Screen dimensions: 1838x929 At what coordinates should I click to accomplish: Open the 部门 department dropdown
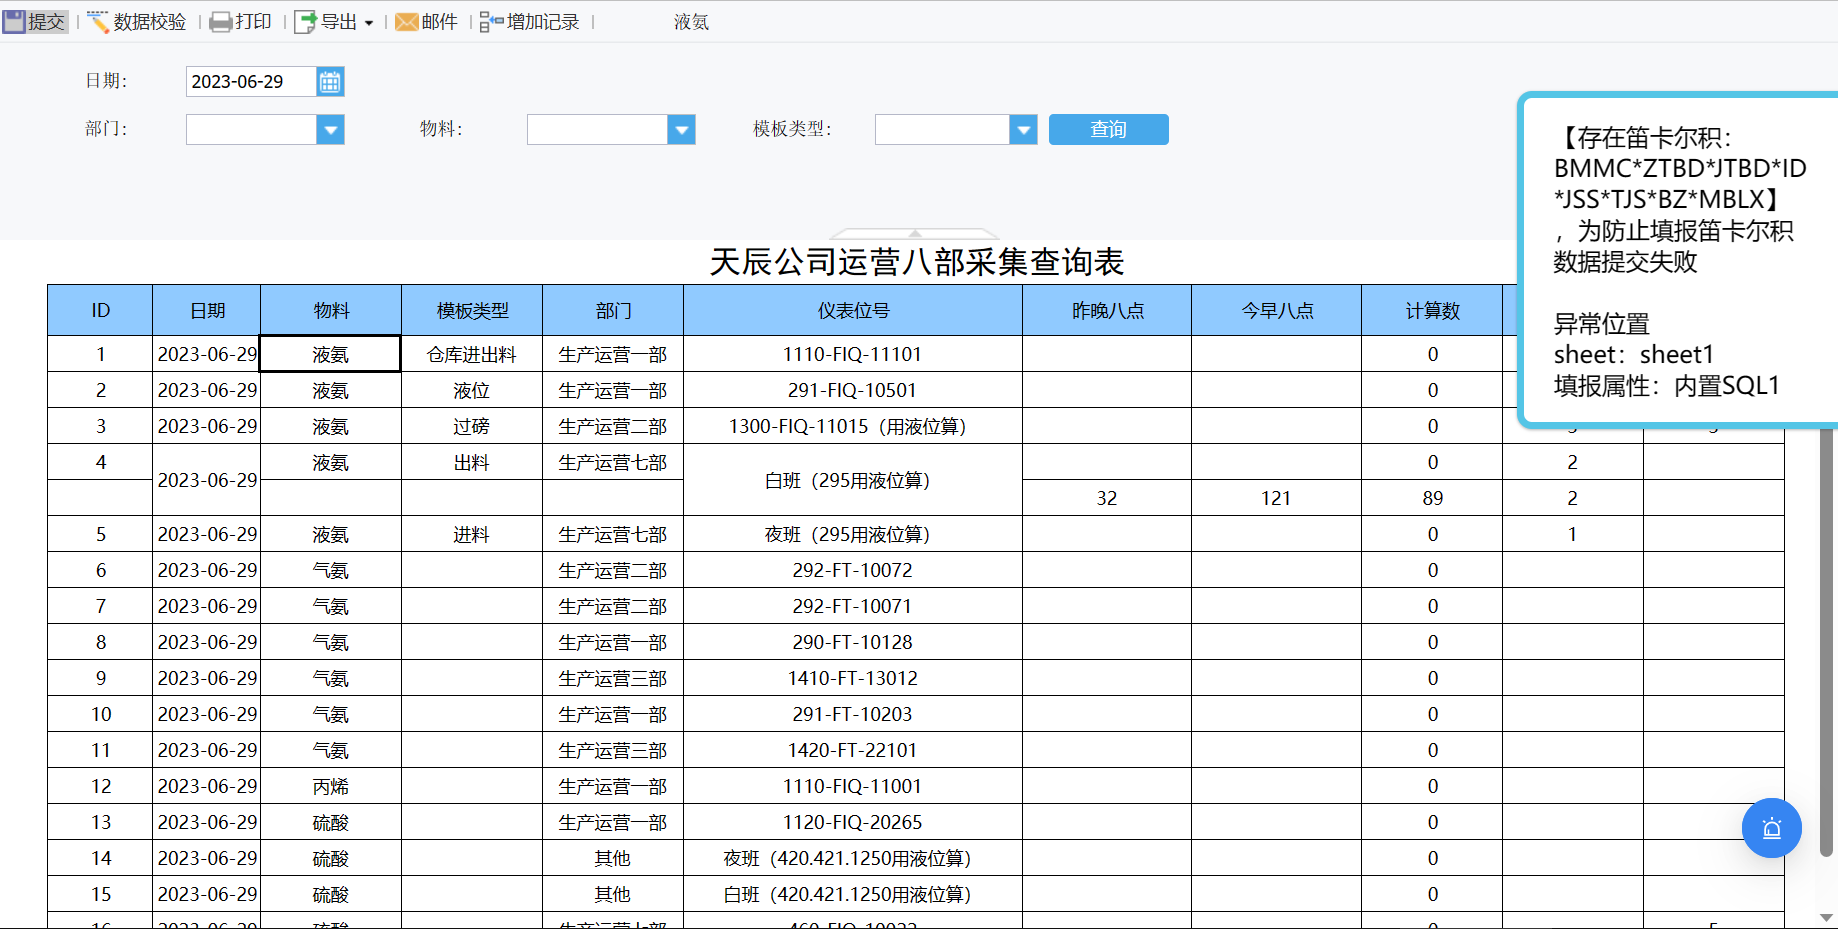pyautogui.click(x=330, y=130)
